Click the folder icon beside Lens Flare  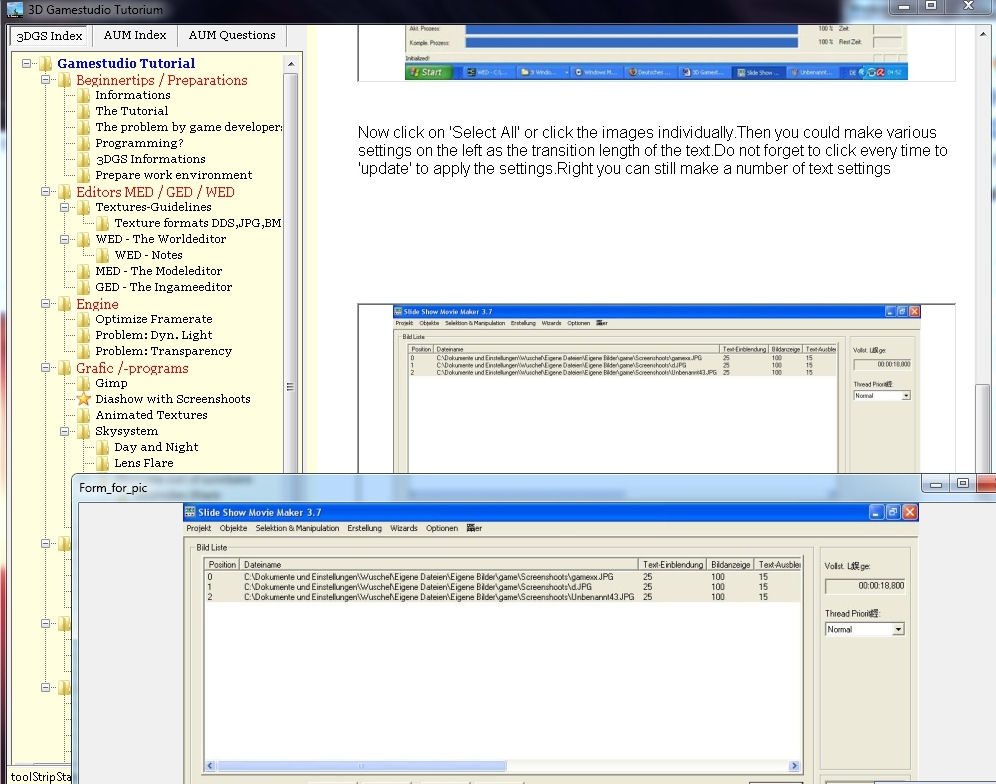tap(103, 463)
